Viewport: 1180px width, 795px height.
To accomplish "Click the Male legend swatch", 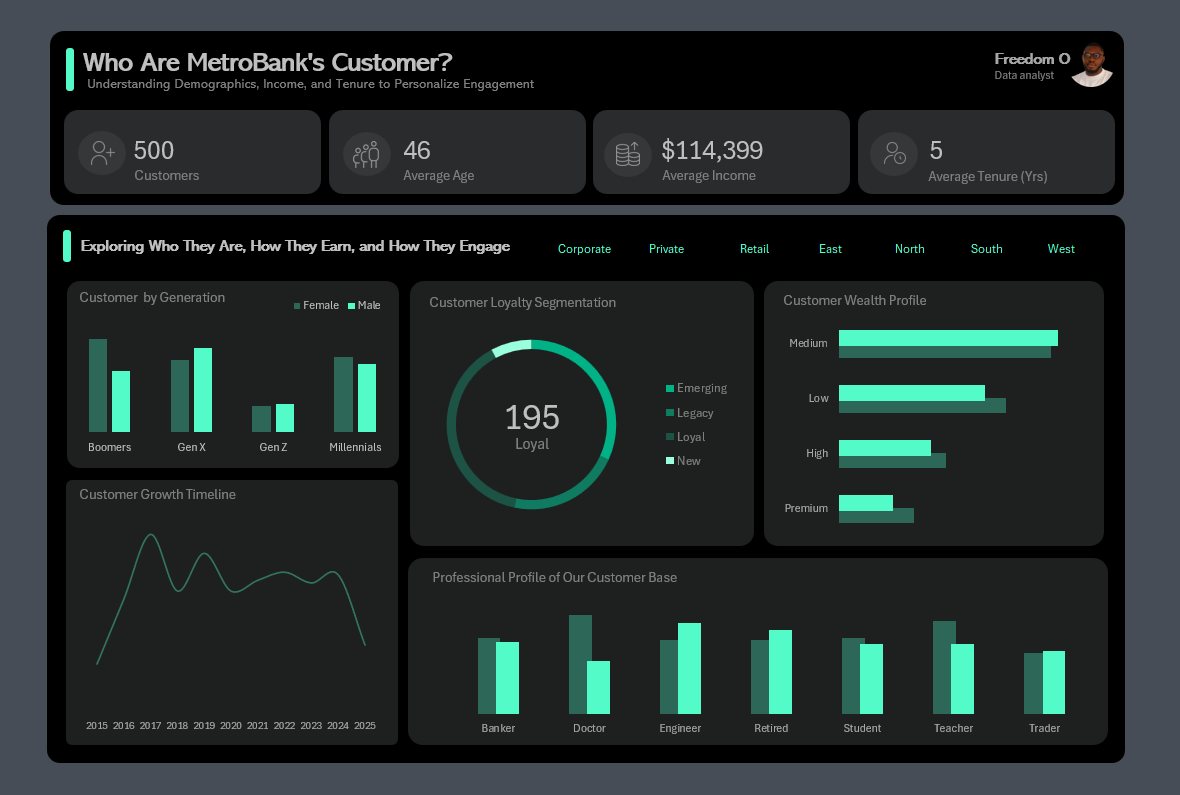I will coord(351,306).
